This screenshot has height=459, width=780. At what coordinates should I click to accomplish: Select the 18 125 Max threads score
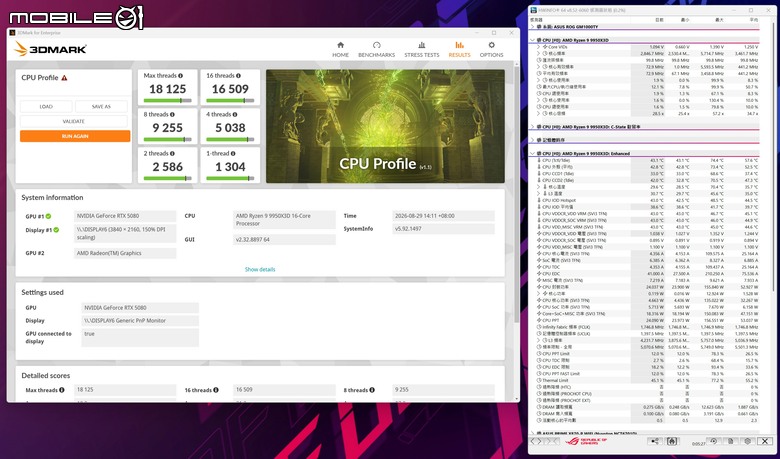click(168, 89)
